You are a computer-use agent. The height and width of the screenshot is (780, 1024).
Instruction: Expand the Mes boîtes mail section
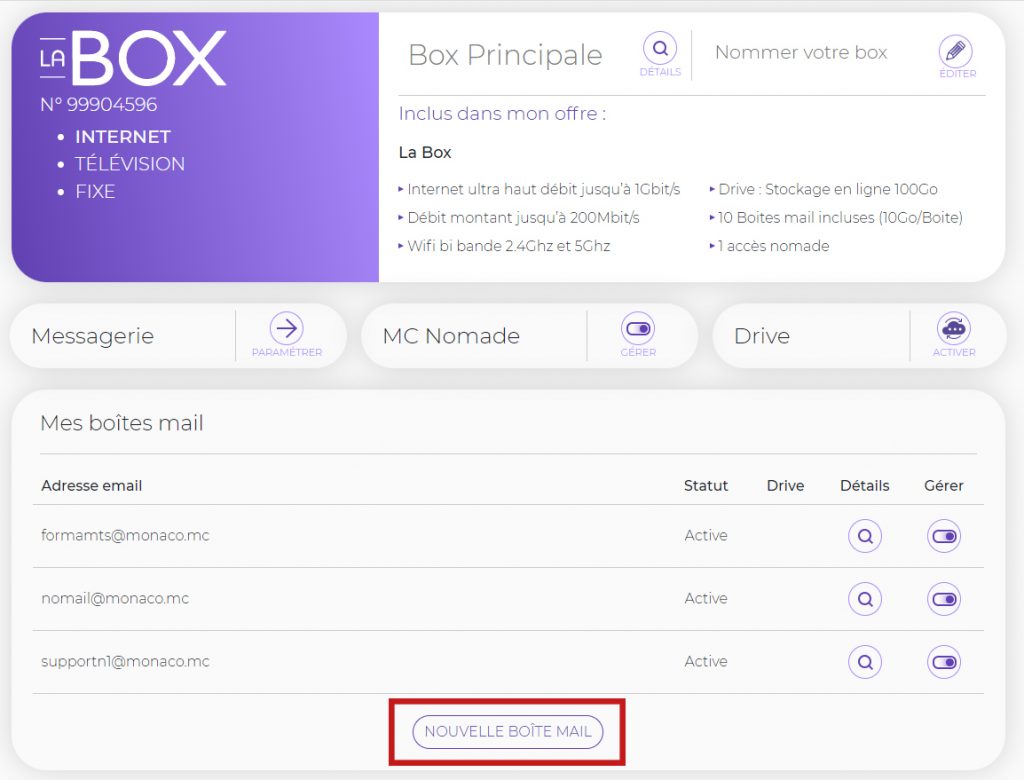point(121,423)
